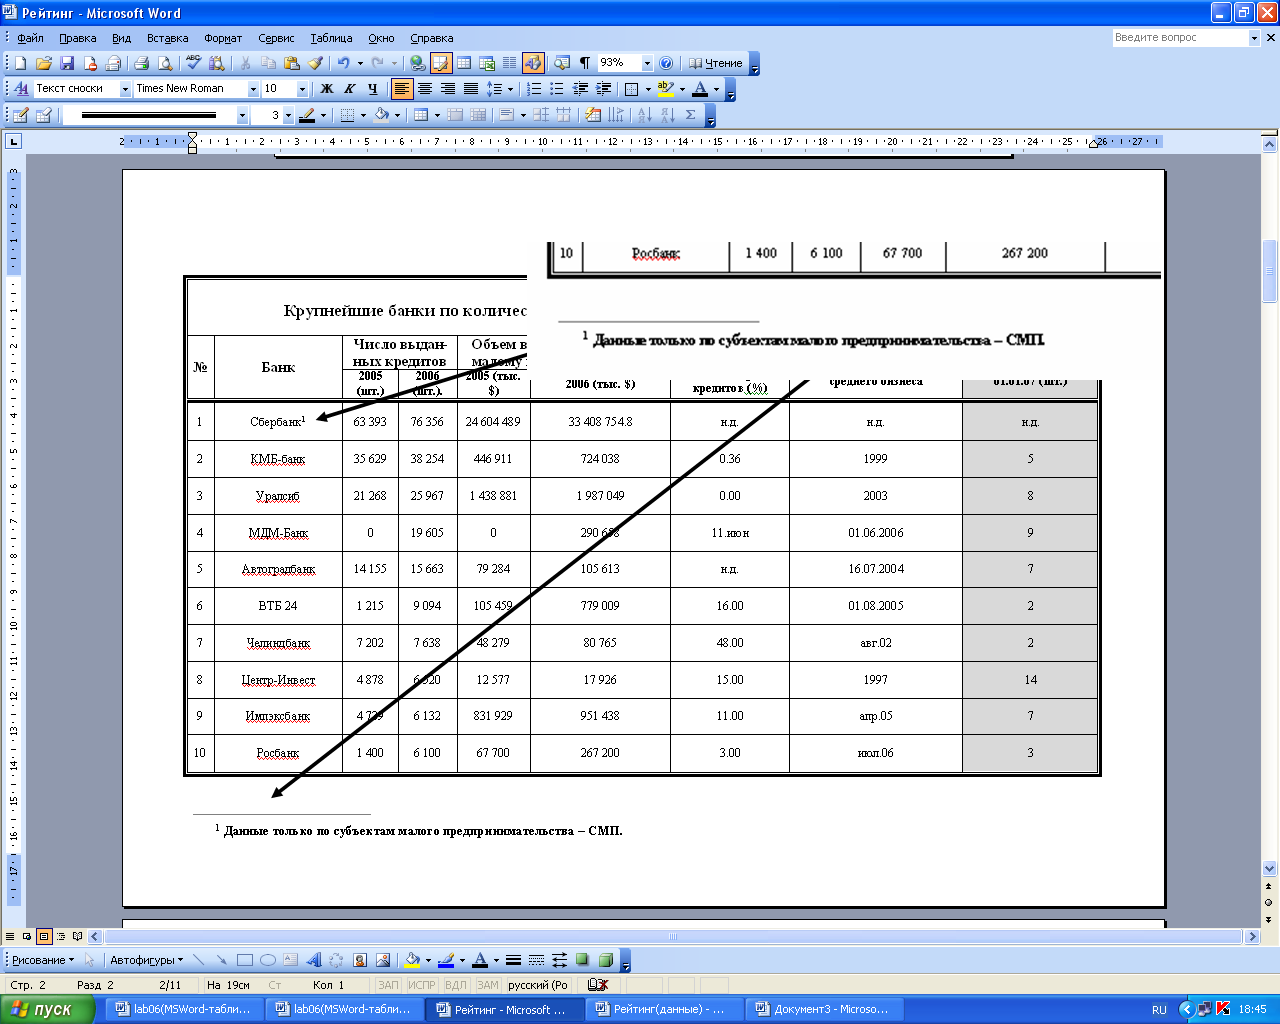Image resolution: width=1280 pixels, height=1024 pixels.
Task: Open the 93% zoom dropdown
Action: pos(647,63)
